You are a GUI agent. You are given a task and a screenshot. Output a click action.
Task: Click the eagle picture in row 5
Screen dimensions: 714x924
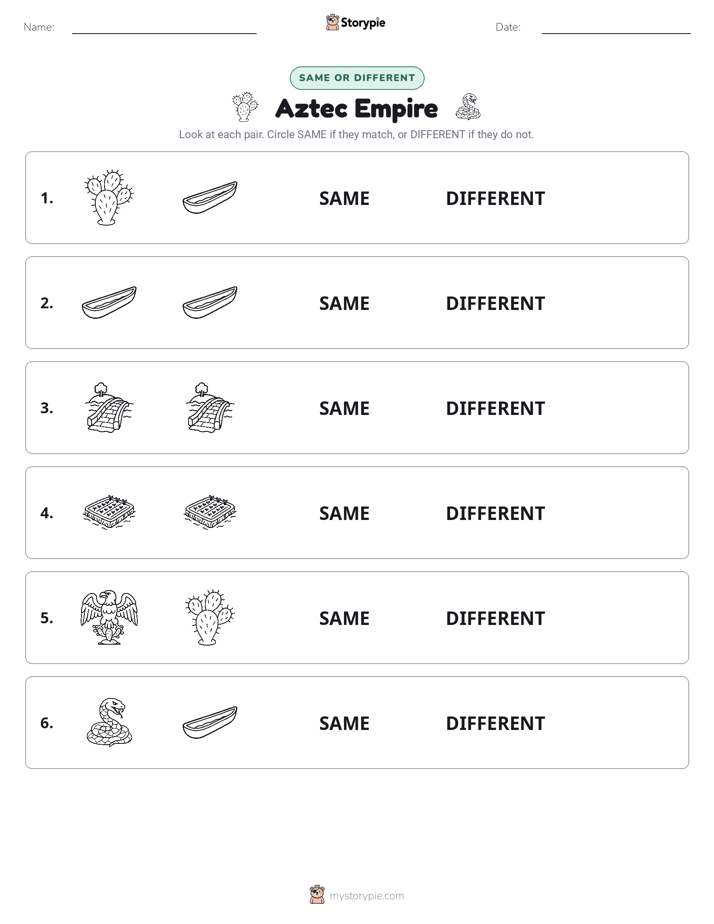pyautogui.click(x=109, y=617)
